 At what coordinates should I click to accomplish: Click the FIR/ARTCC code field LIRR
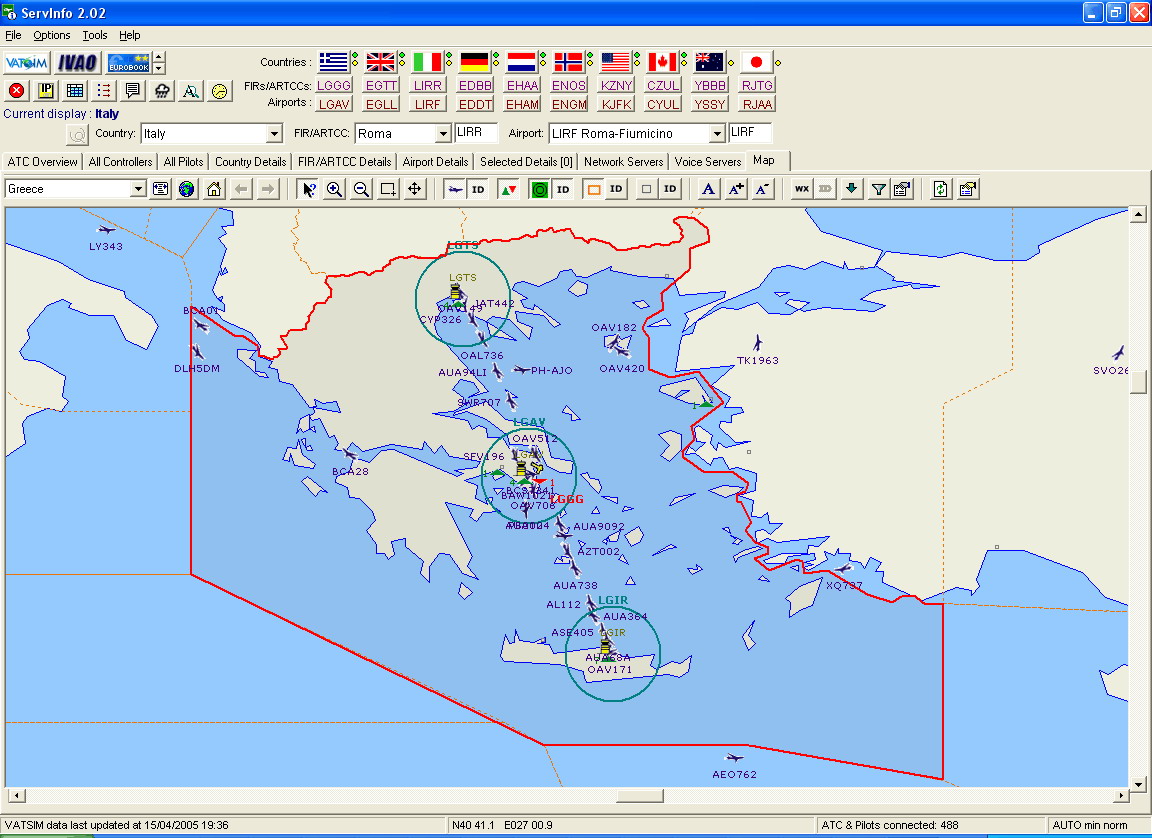pos(476,133)
